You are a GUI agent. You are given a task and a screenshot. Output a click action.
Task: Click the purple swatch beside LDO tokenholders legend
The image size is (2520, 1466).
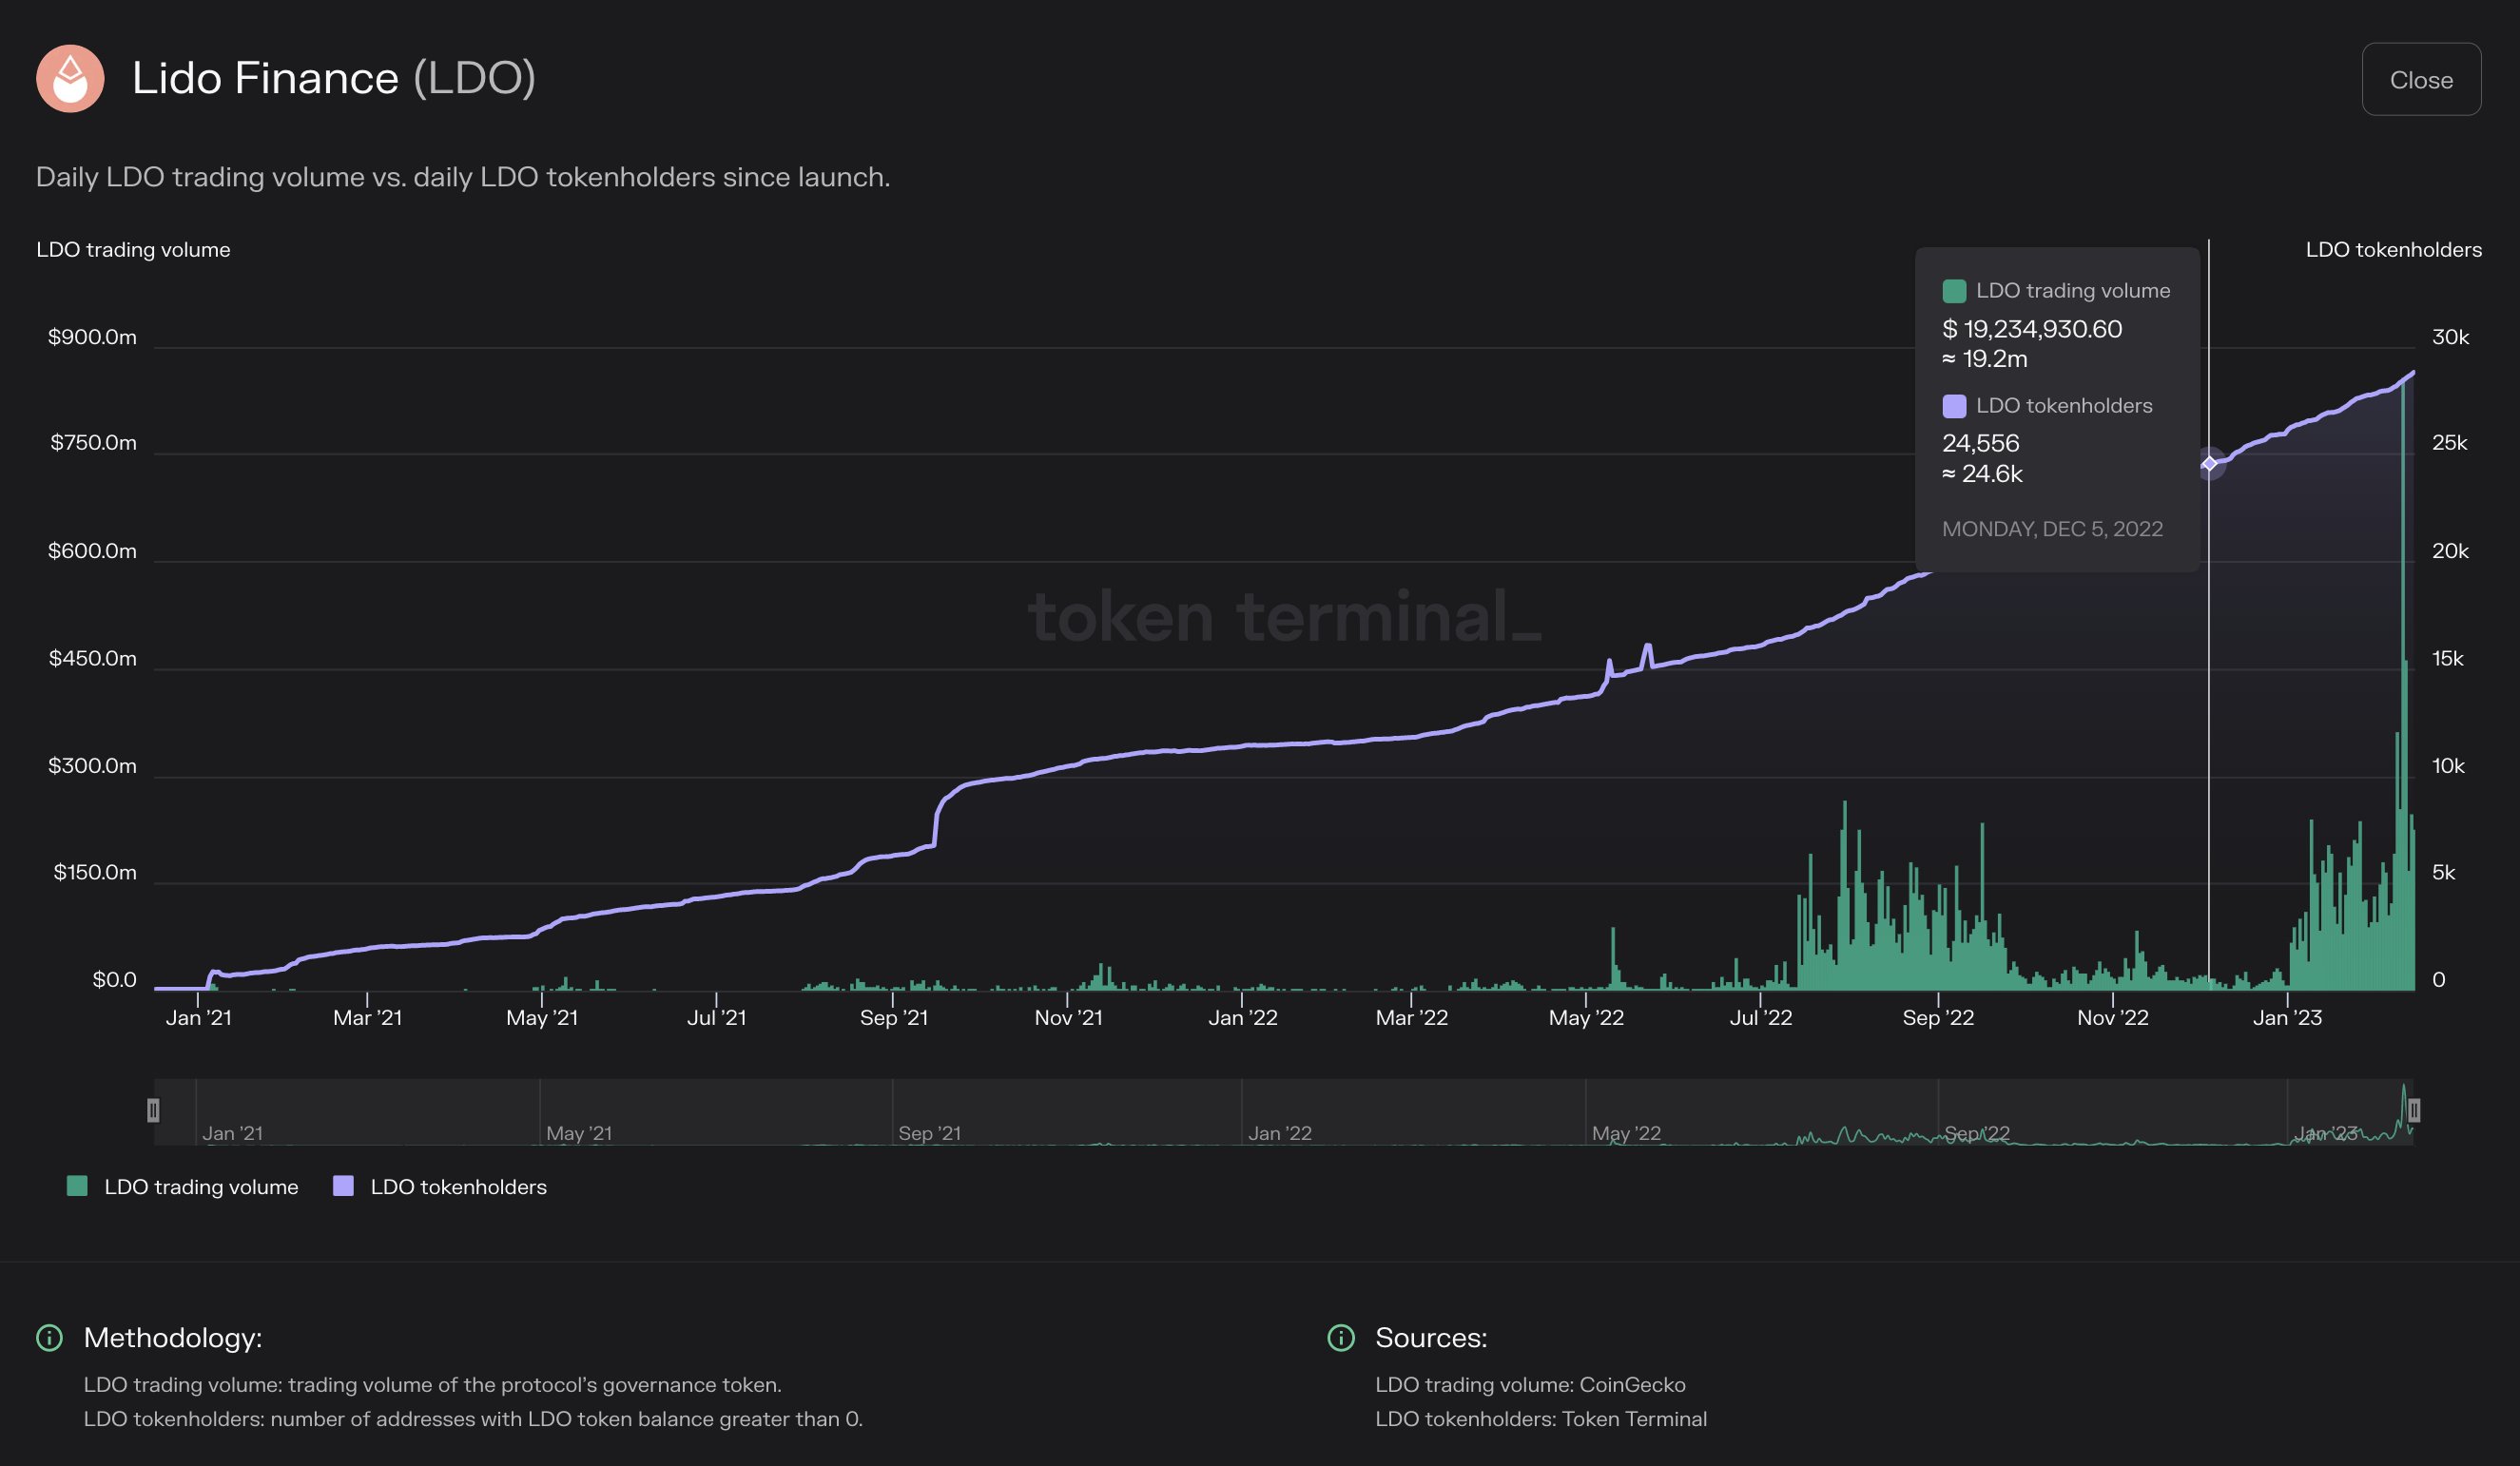343,1187
